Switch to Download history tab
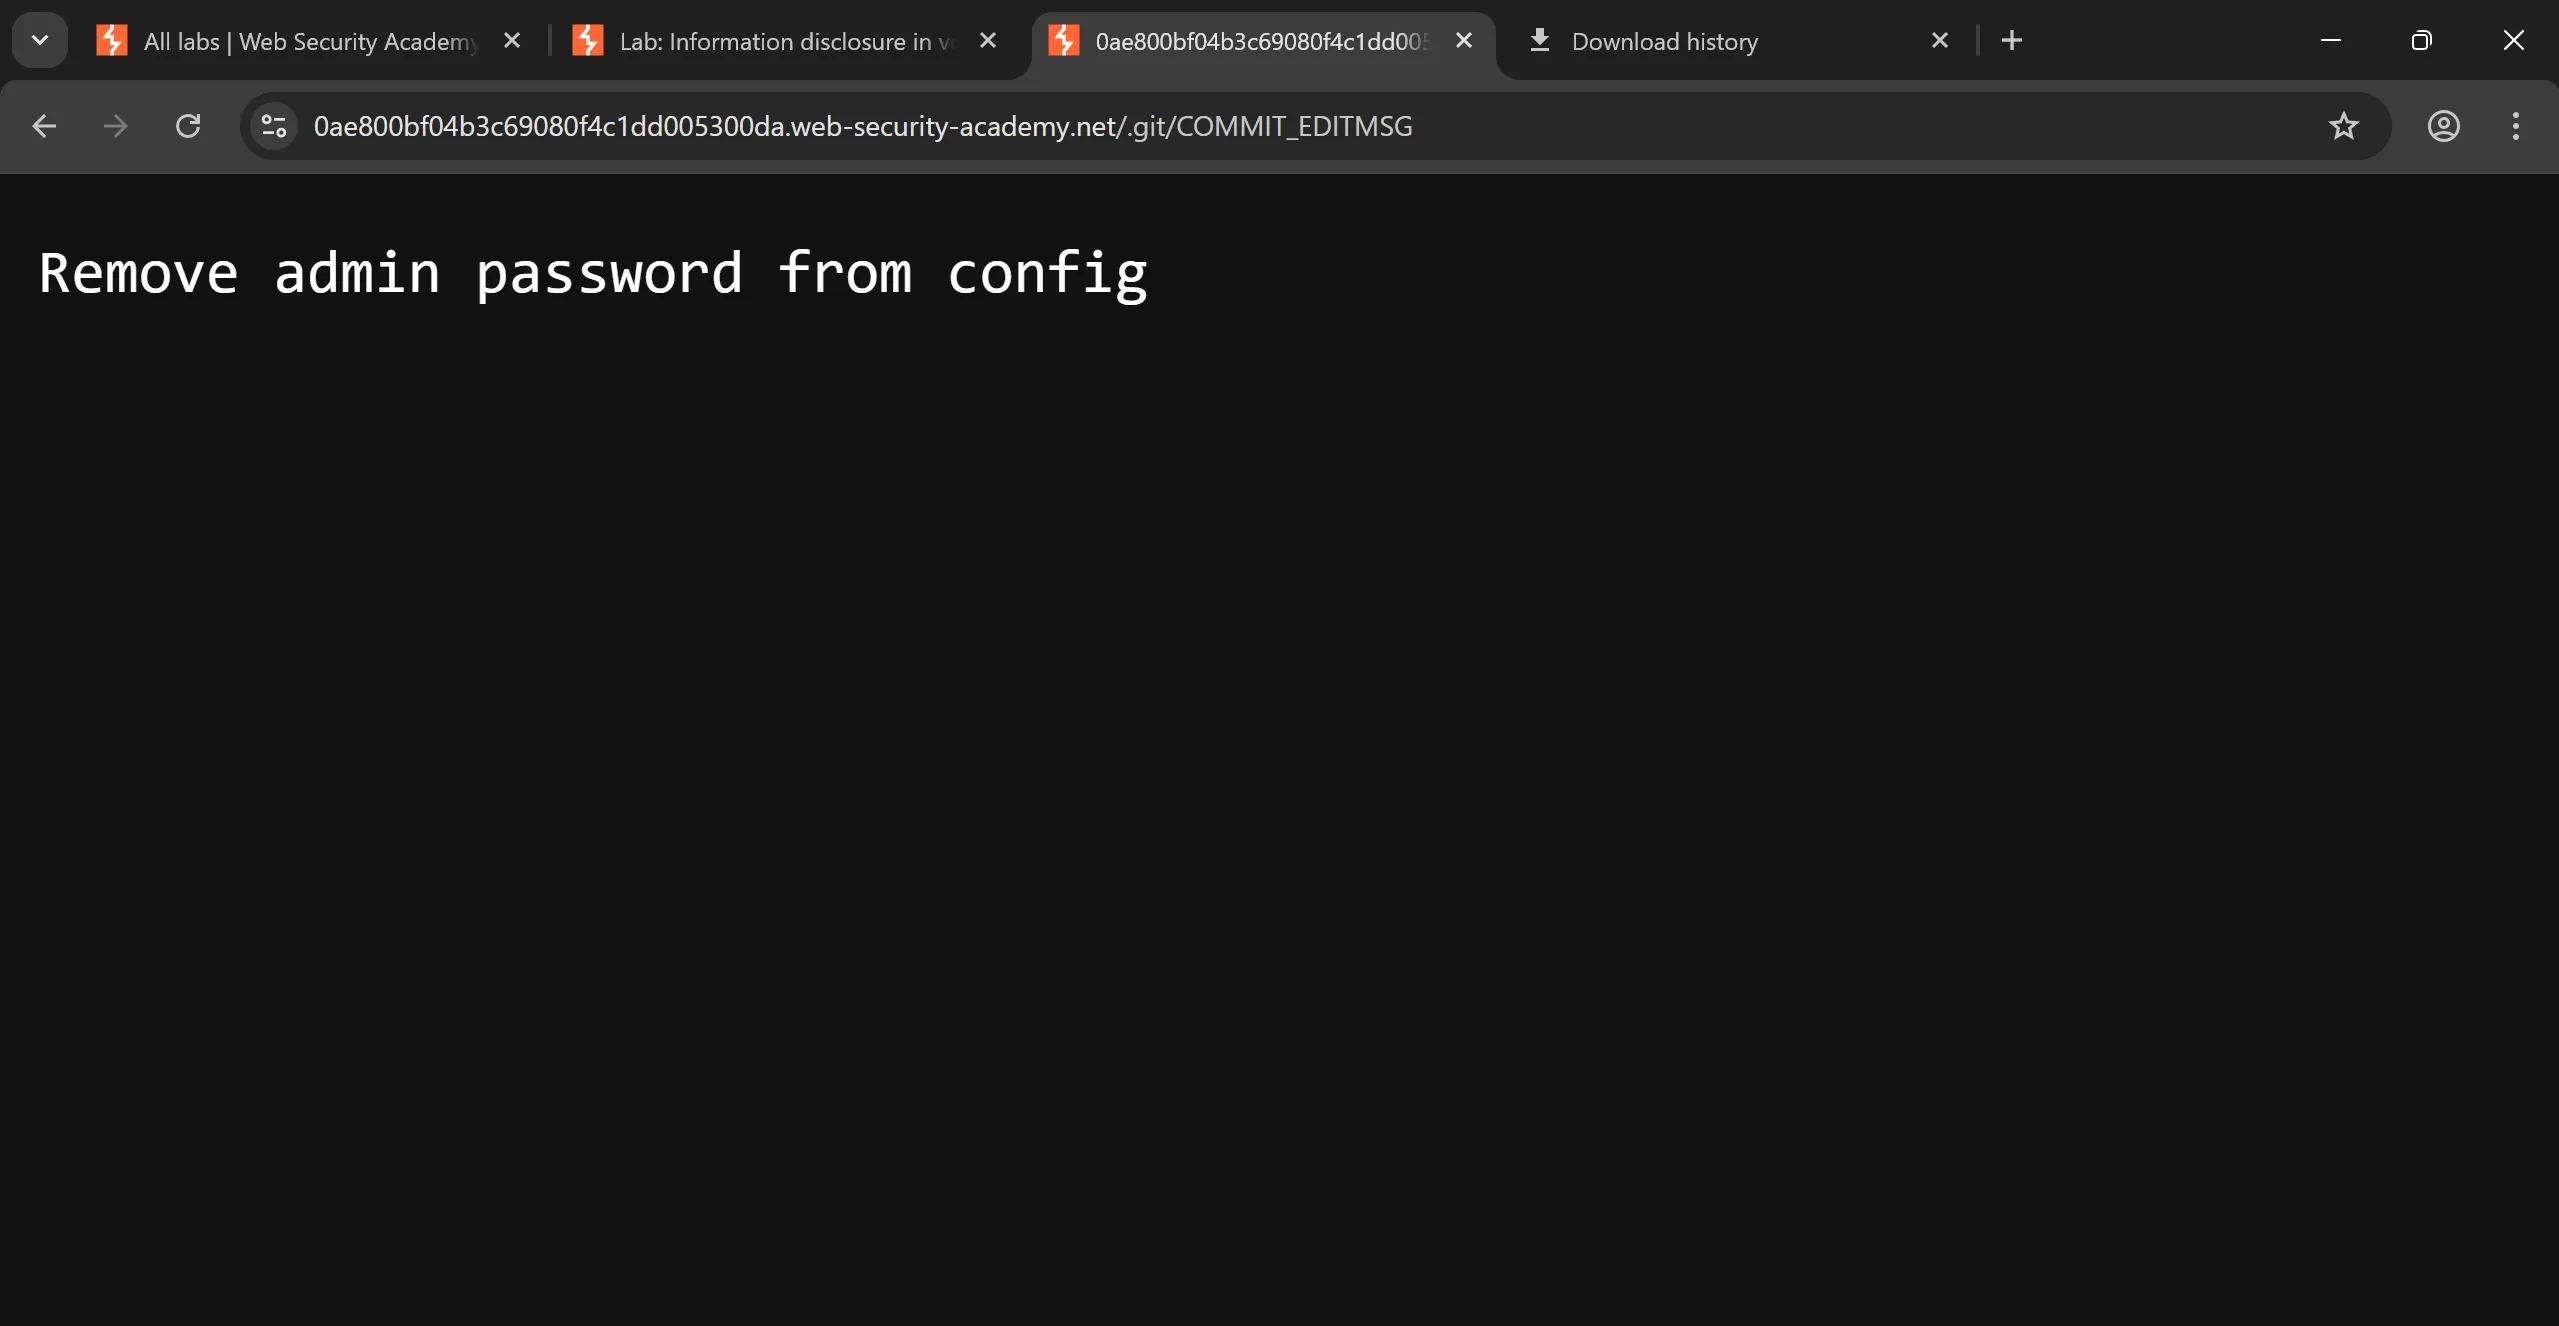 click(1664, 42)
